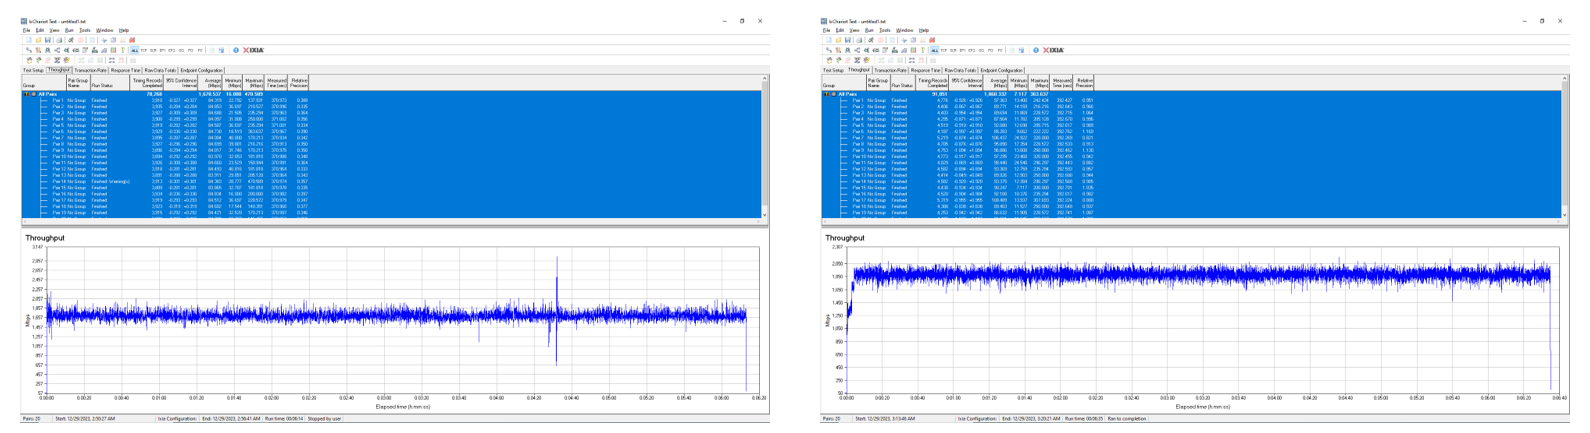
Task: Click Save icon in left IxChariot window
Action: 48,40
